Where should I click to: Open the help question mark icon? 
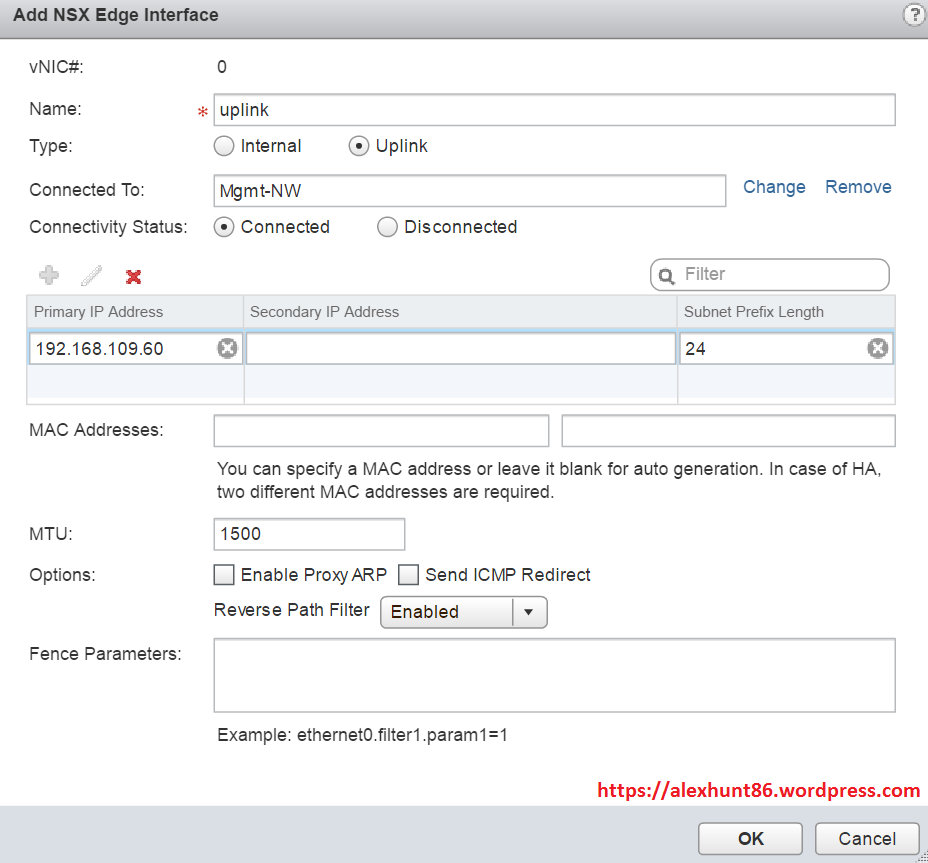913,15
